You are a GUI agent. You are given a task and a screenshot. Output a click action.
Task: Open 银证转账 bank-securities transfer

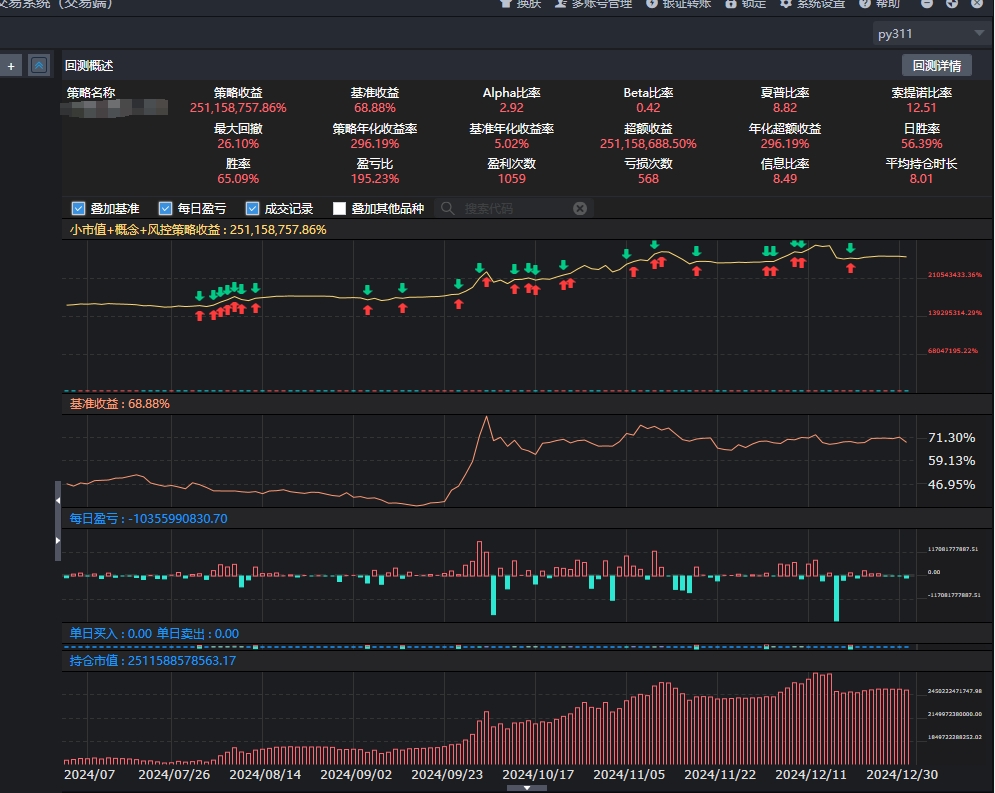678,4
